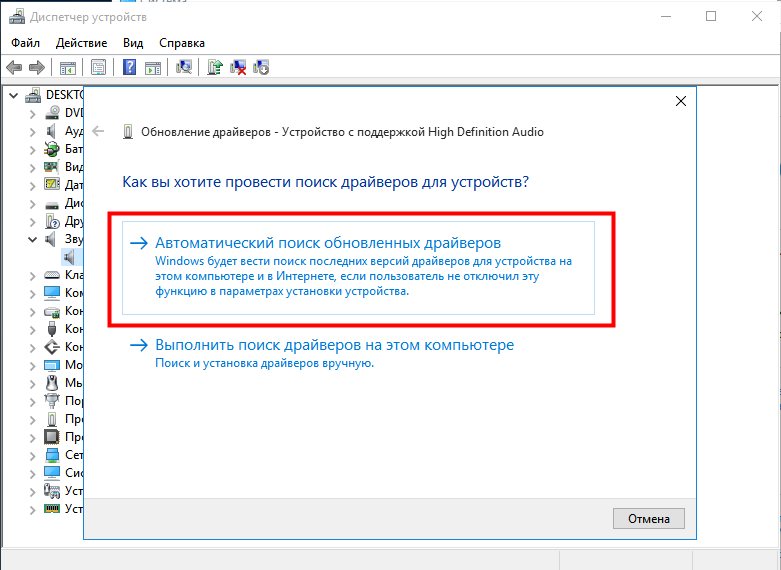Expand the Пор ports category
This screenshot has width=781, height=570.
click(x=33, y=401)
